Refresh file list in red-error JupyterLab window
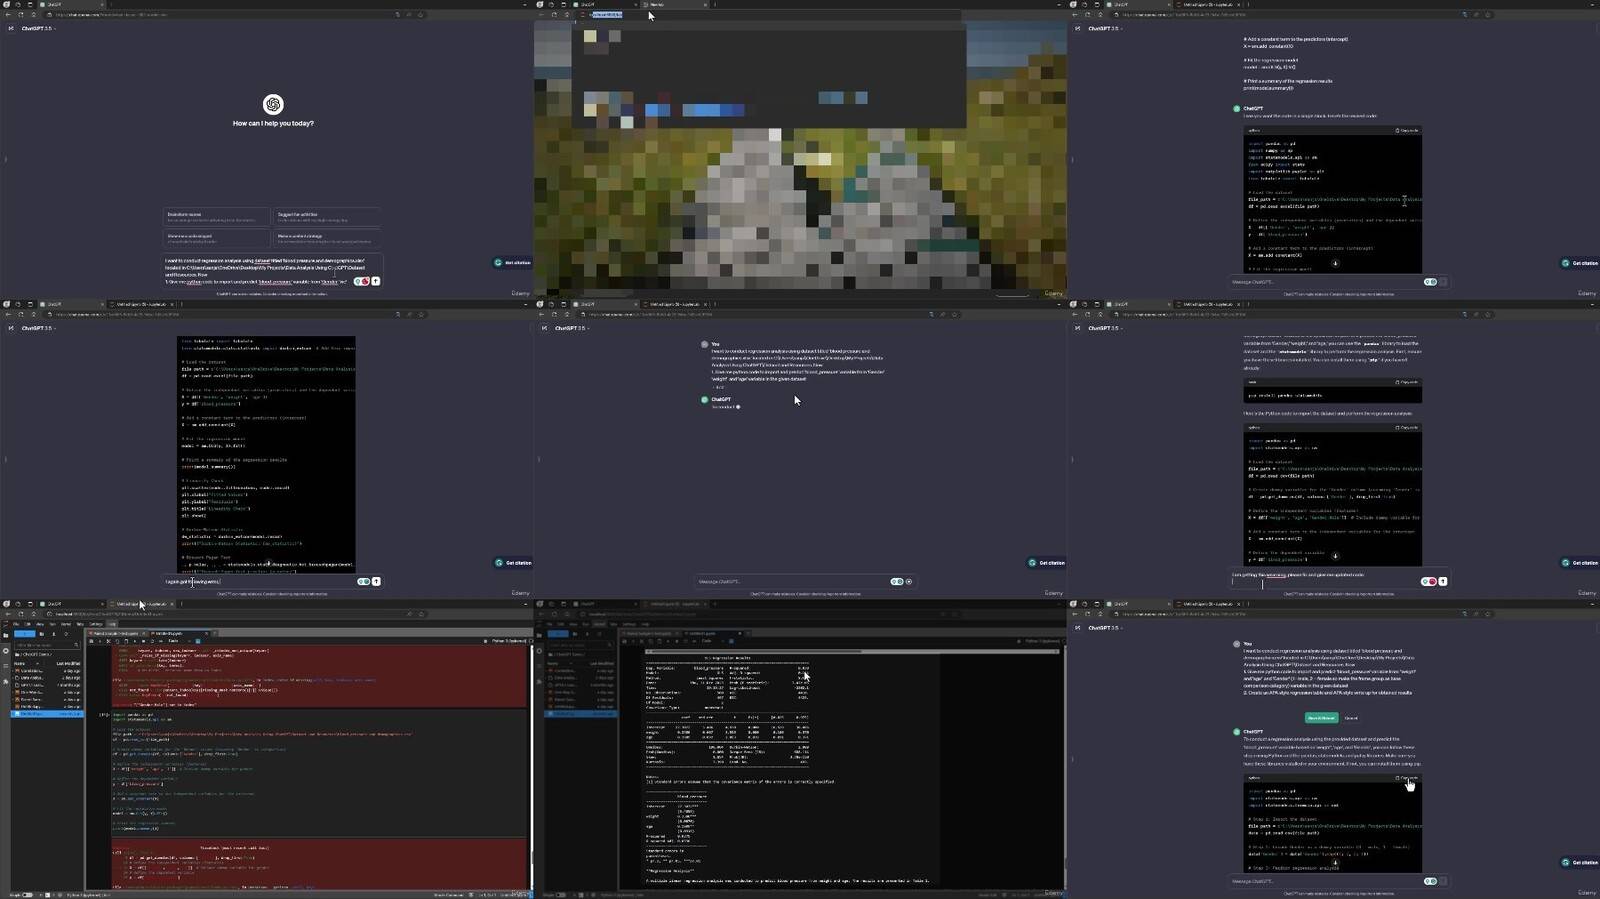This screenshot has height=899, width=1600. click(x=65, y=634)
